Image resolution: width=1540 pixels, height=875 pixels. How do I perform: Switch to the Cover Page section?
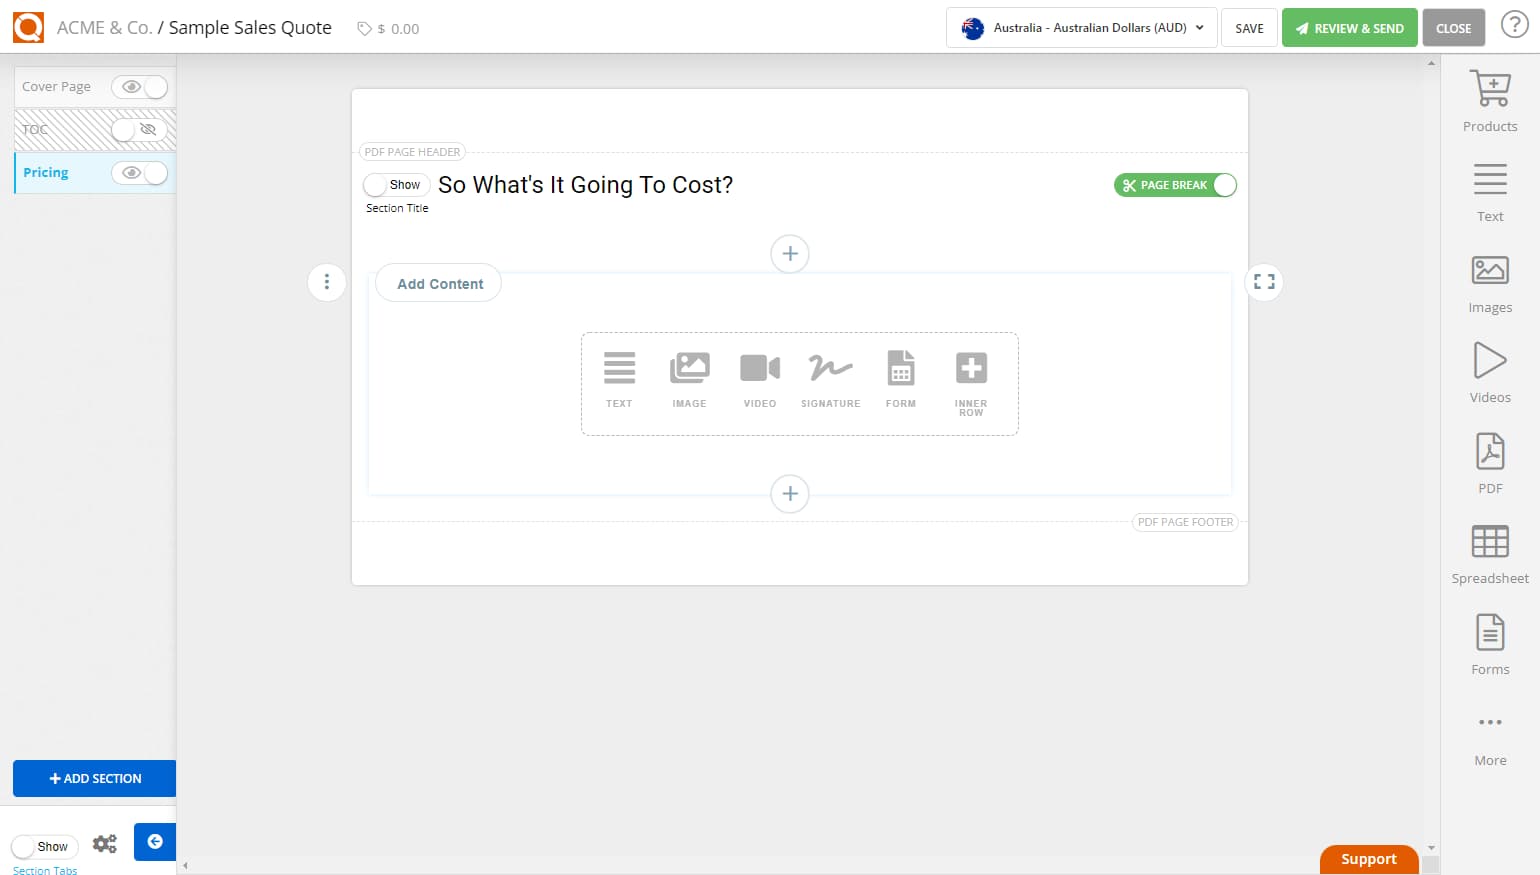click(57, 86)
